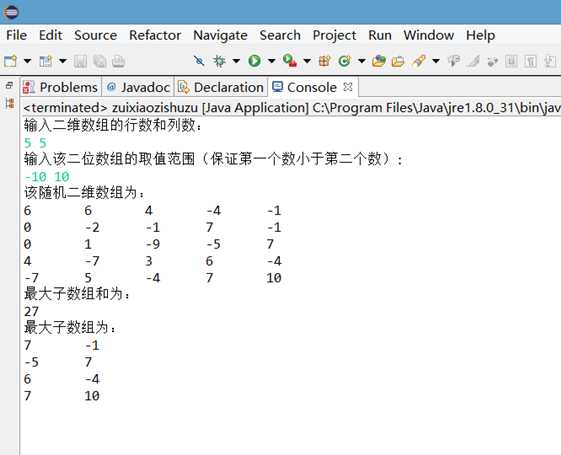Expand the Run dropdown arrow
Image resolution: width=561 pixels, height=455 pixels.
tap(272, 61)
